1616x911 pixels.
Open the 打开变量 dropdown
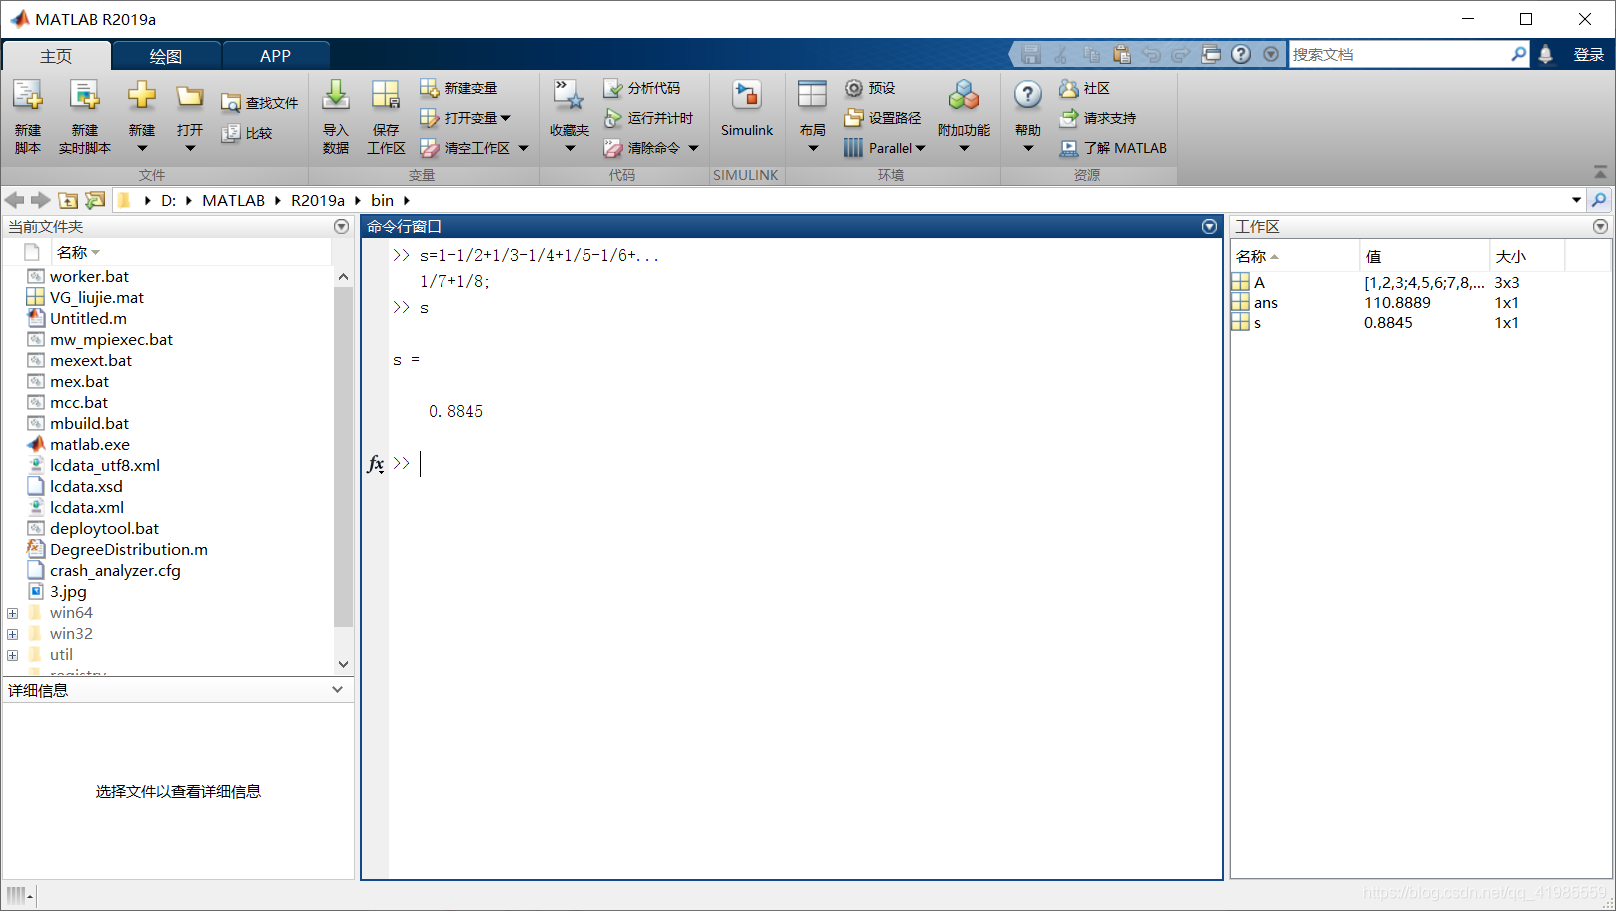tap(466, 118)
